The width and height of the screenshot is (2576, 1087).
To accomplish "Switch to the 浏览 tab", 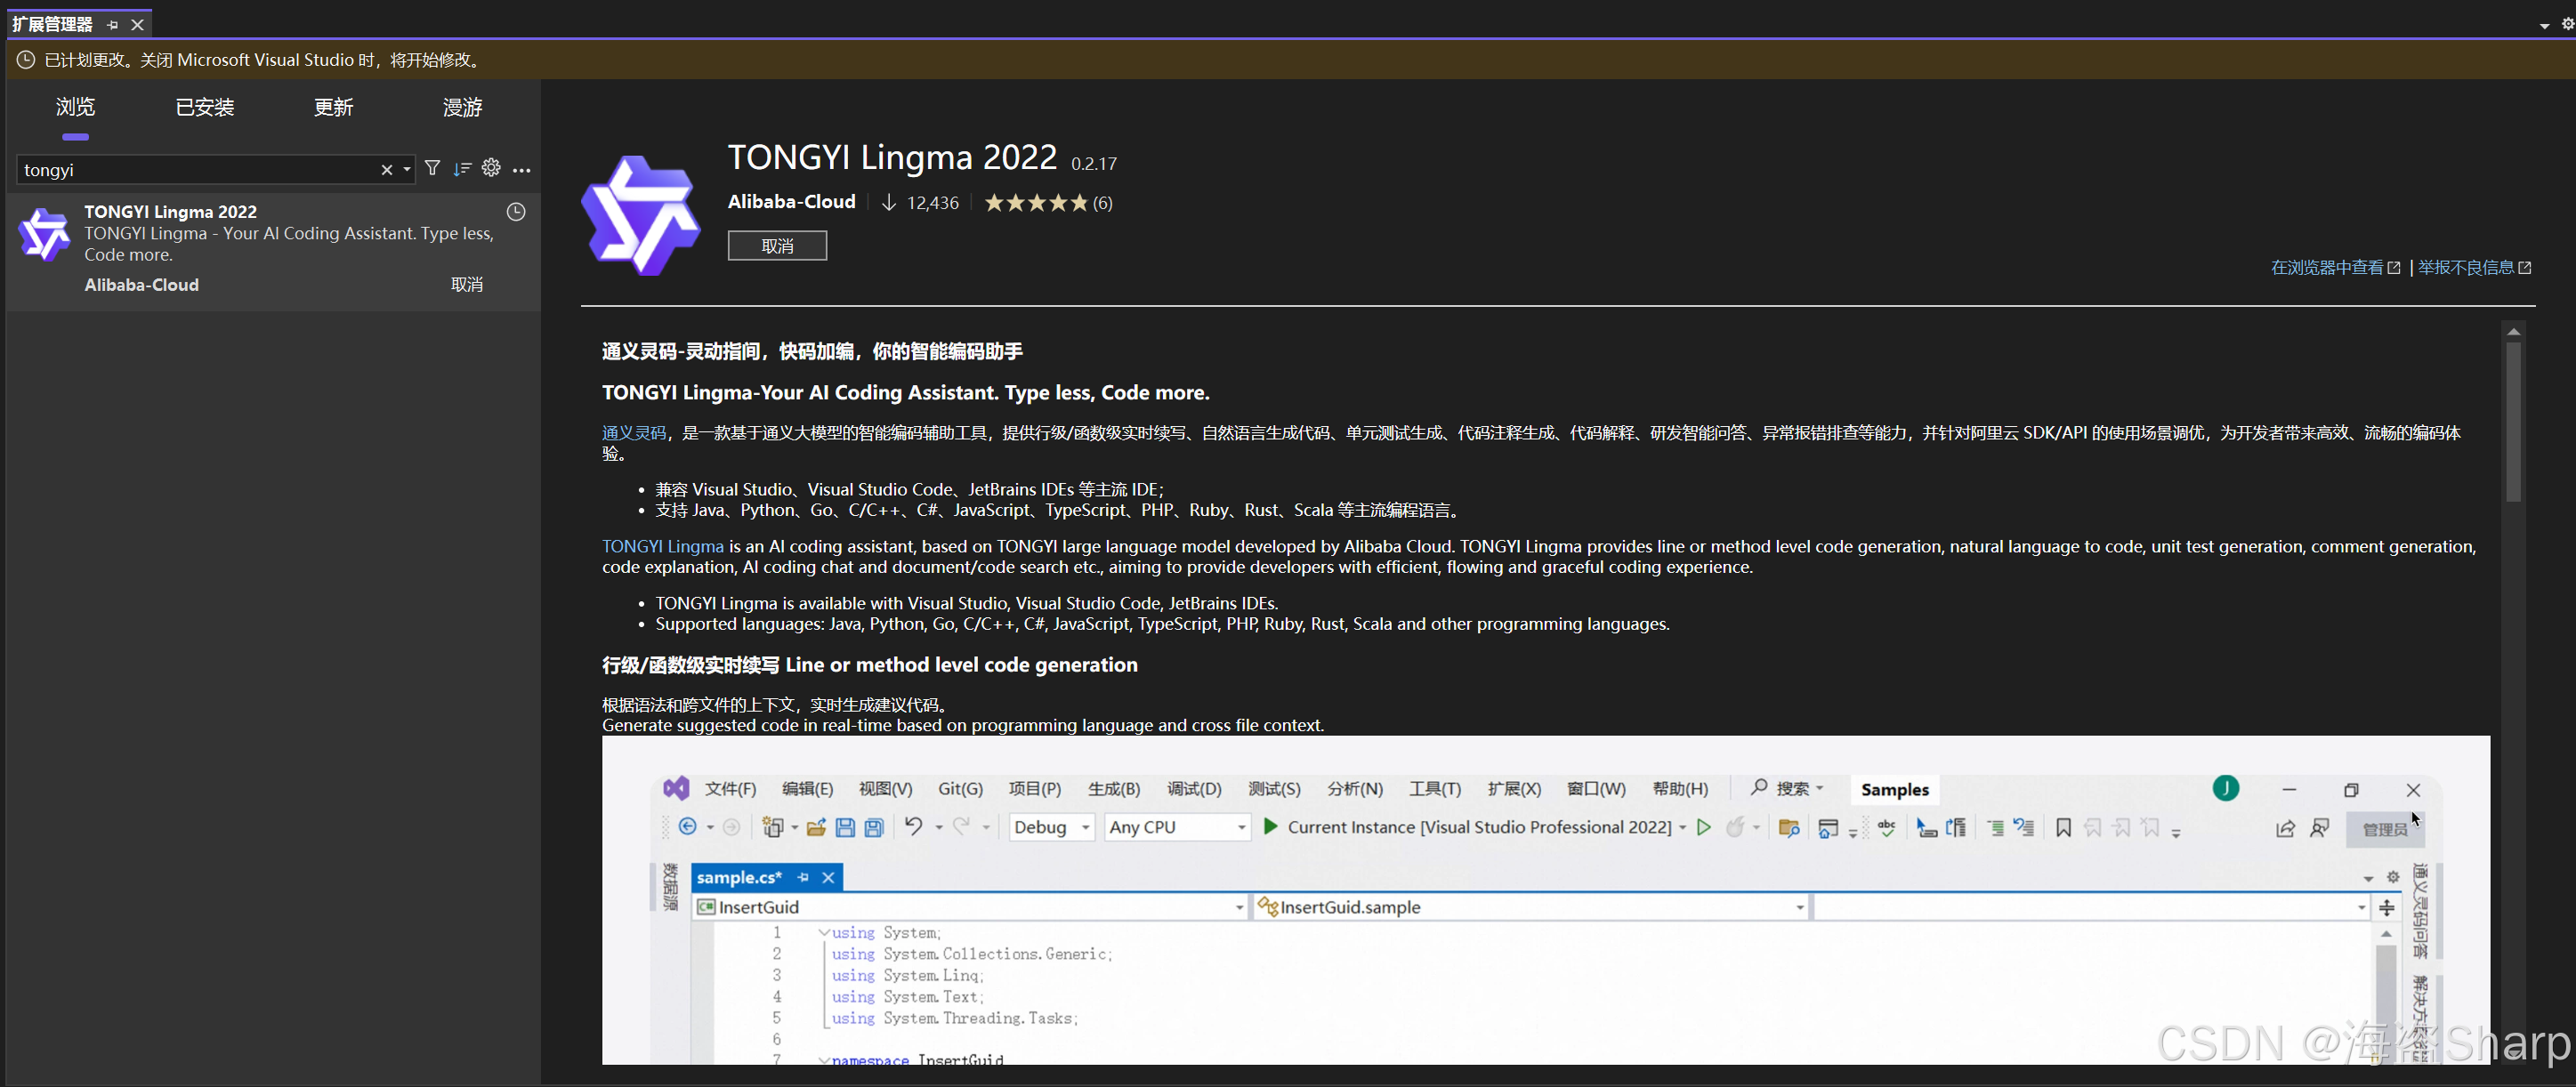I will (x=75, y=108).
